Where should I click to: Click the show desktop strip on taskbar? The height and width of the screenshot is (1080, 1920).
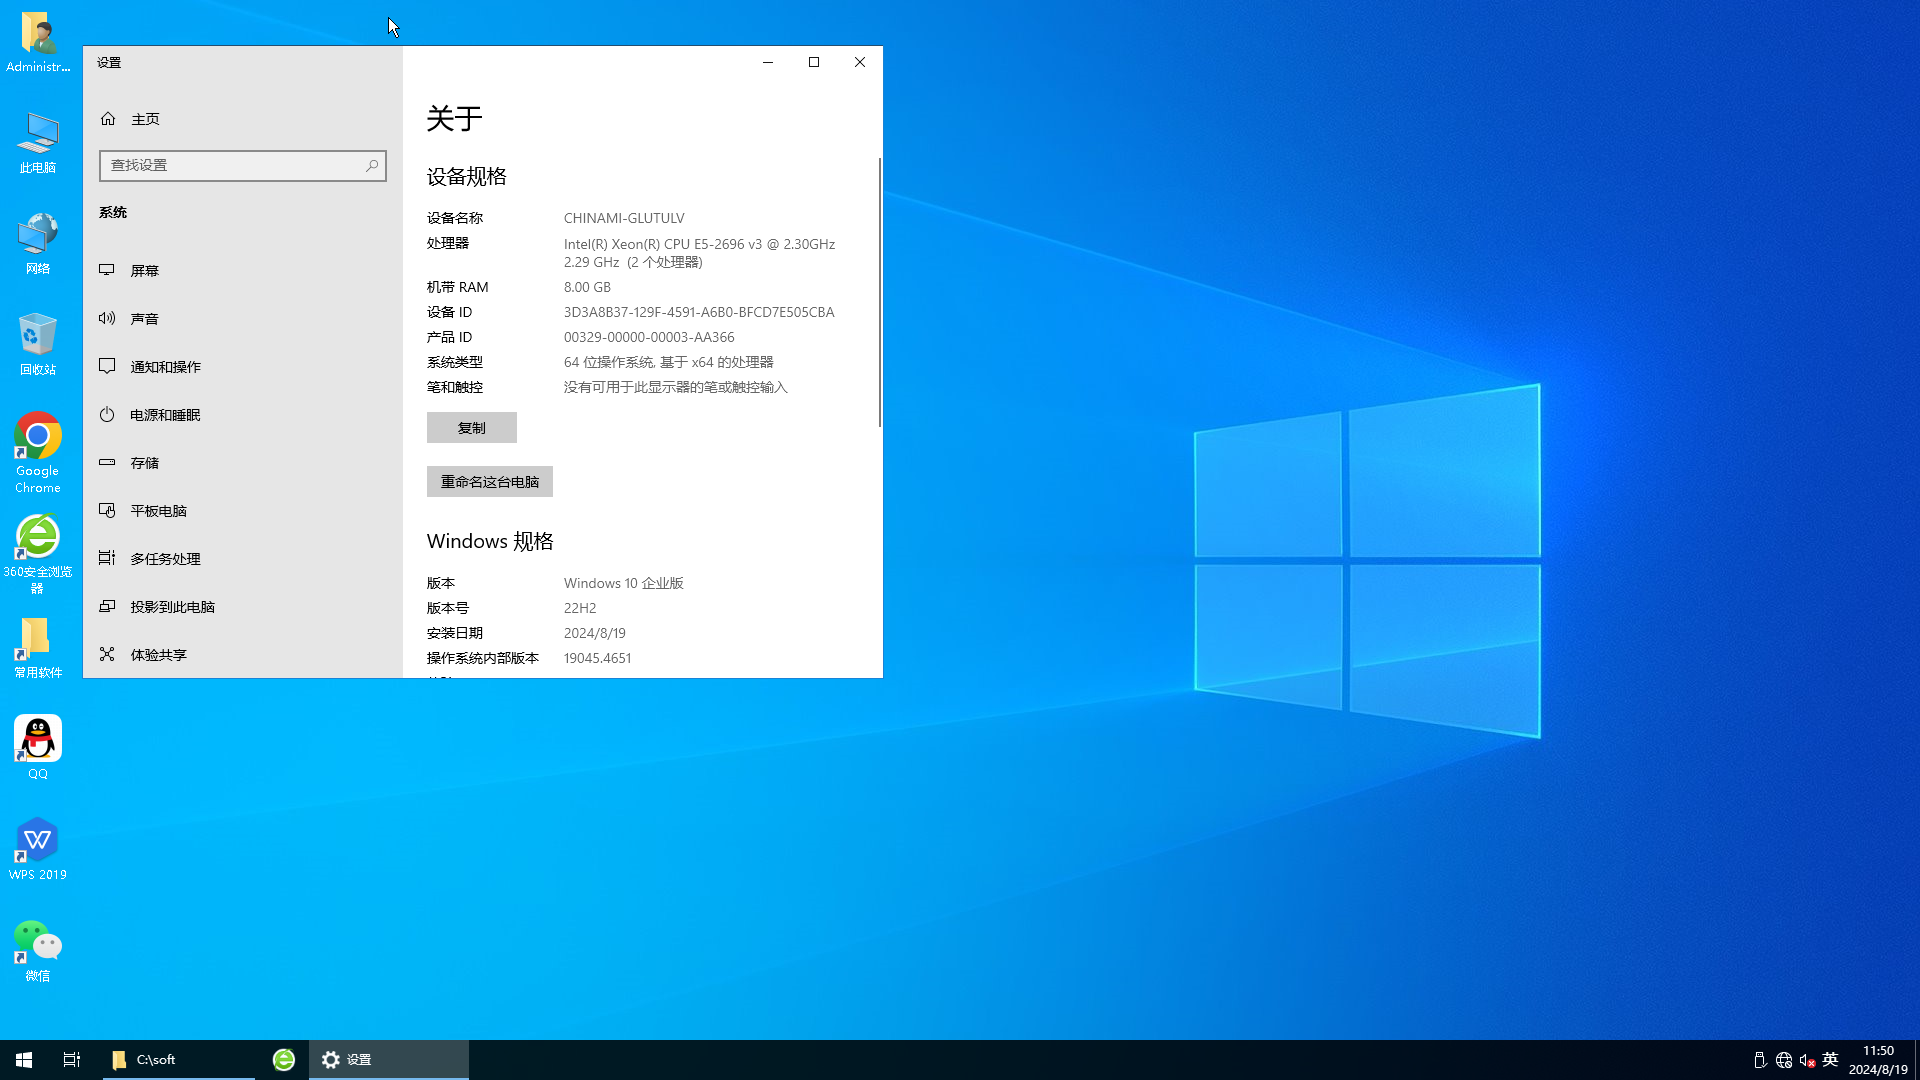1917,1060
